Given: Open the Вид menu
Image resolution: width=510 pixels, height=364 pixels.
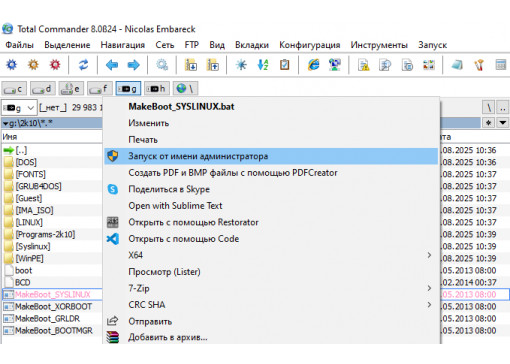Looking at the screenshot, I should click(x=217, y=45).
